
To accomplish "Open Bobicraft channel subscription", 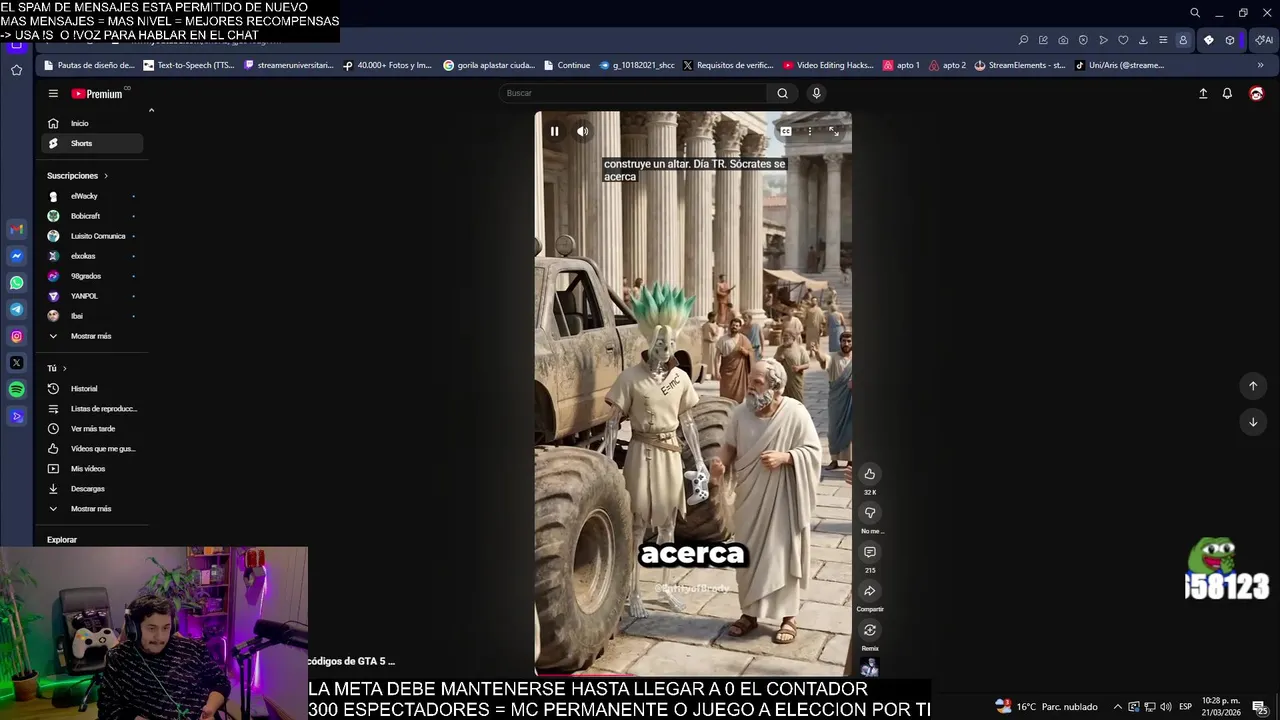I will [x=92, y=216].
